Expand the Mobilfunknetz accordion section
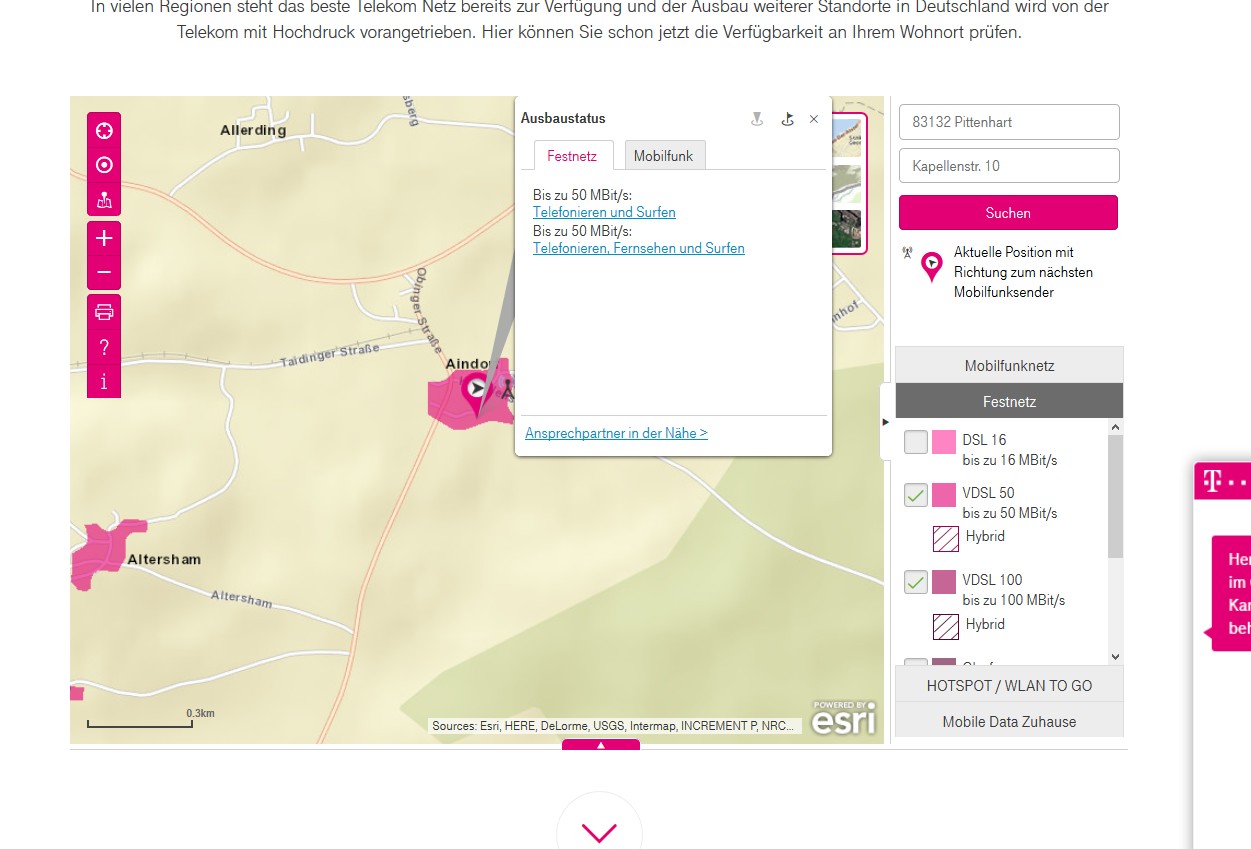This screenshot has height=849, width=1251. pos(1009,365)
